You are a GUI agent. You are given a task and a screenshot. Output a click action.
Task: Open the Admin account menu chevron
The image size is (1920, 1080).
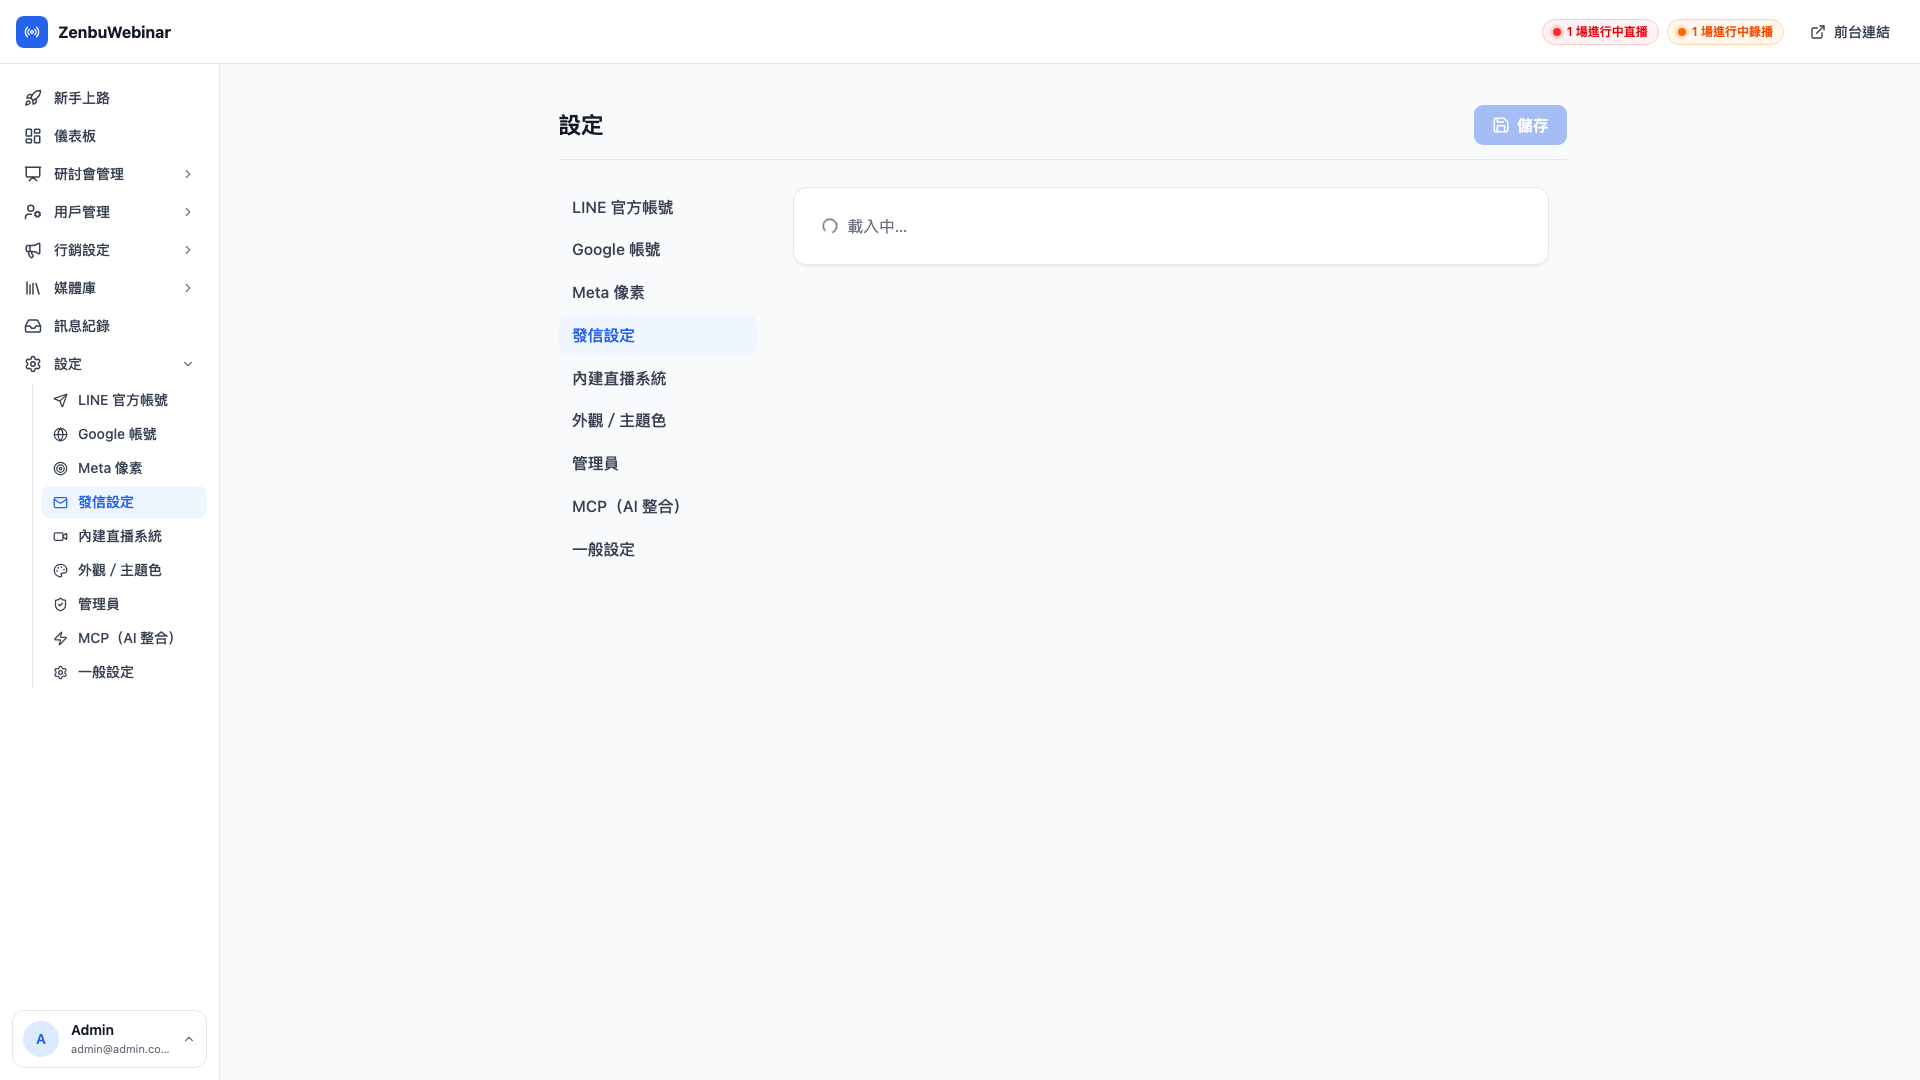click(x=189, y=1039)
